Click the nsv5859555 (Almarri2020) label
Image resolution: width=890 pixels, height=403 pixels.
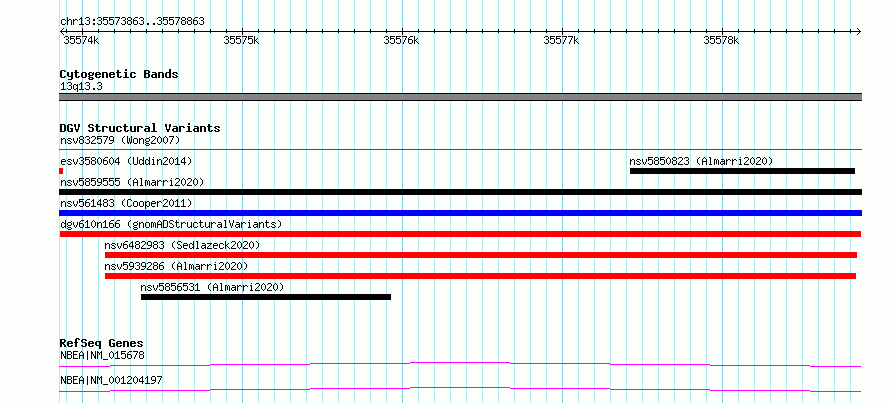coord(132,182)
